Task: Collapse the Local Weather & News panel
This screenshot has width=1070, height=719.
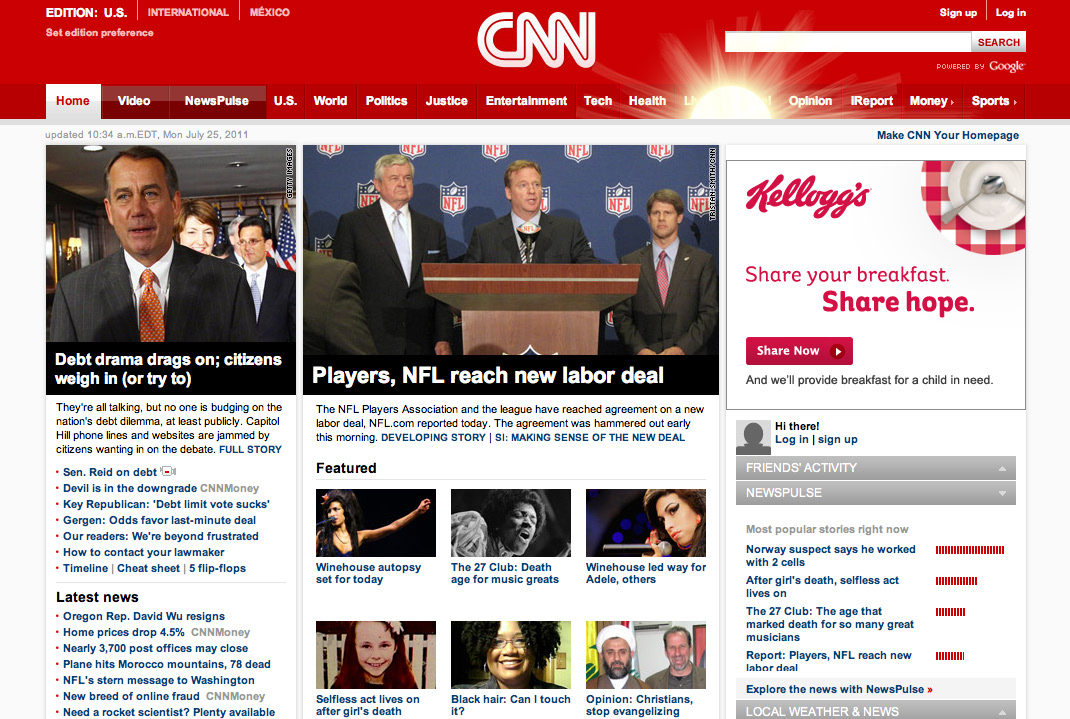Action: pyautogui.click(x=1002, y=712)
